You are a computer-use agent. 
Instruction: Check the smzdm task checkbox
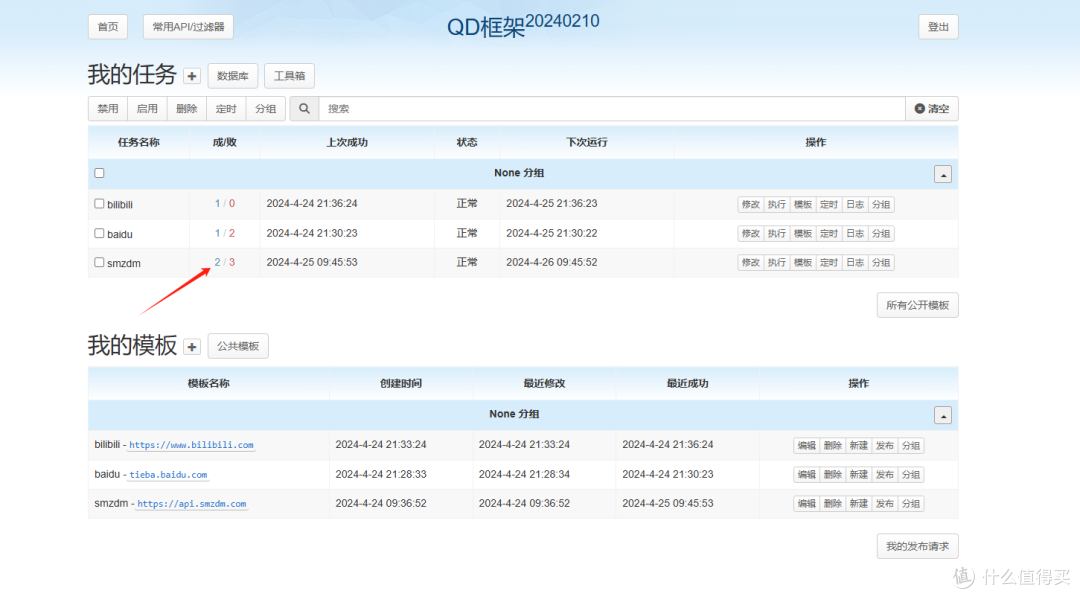coord(99,262)
